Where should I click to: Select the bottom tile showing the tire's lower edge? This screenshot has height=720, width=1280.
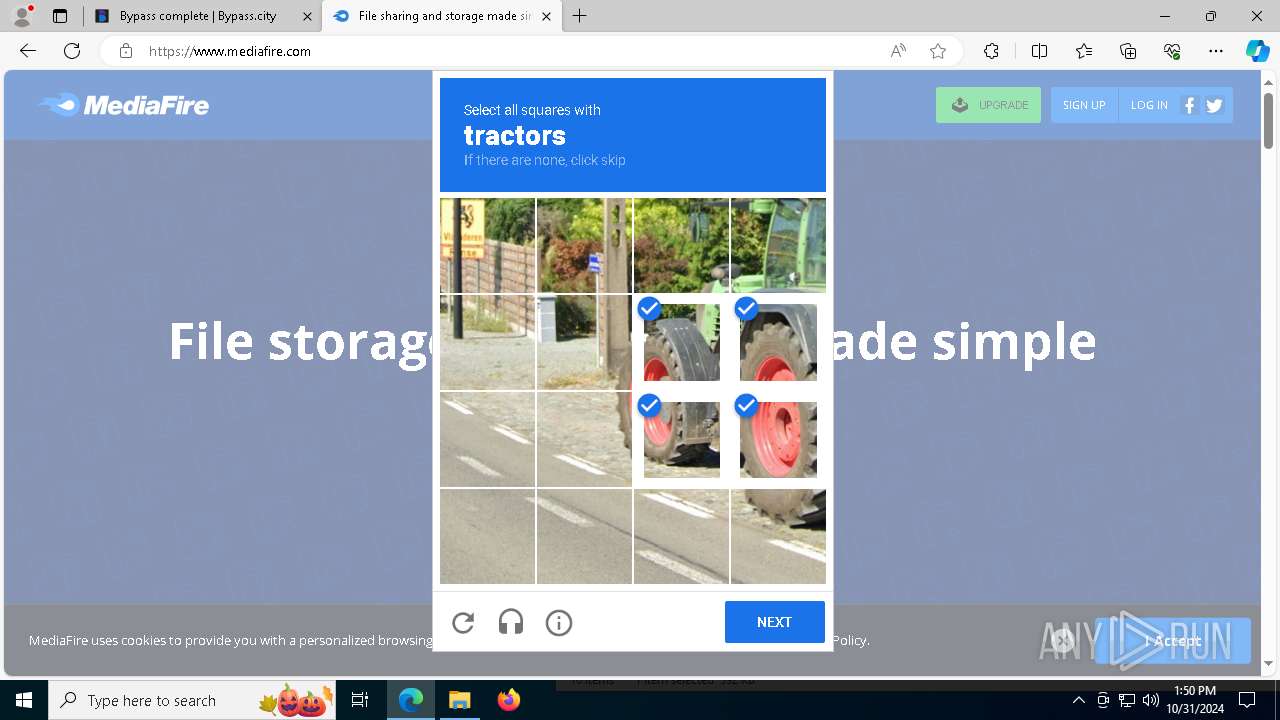pyautogui.click(x=778, y=536)
